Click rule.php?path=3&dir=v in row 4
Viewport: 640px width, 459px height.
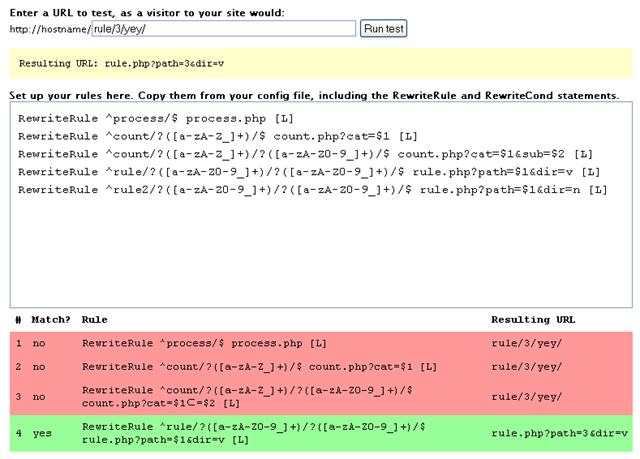tap(560, 433)
